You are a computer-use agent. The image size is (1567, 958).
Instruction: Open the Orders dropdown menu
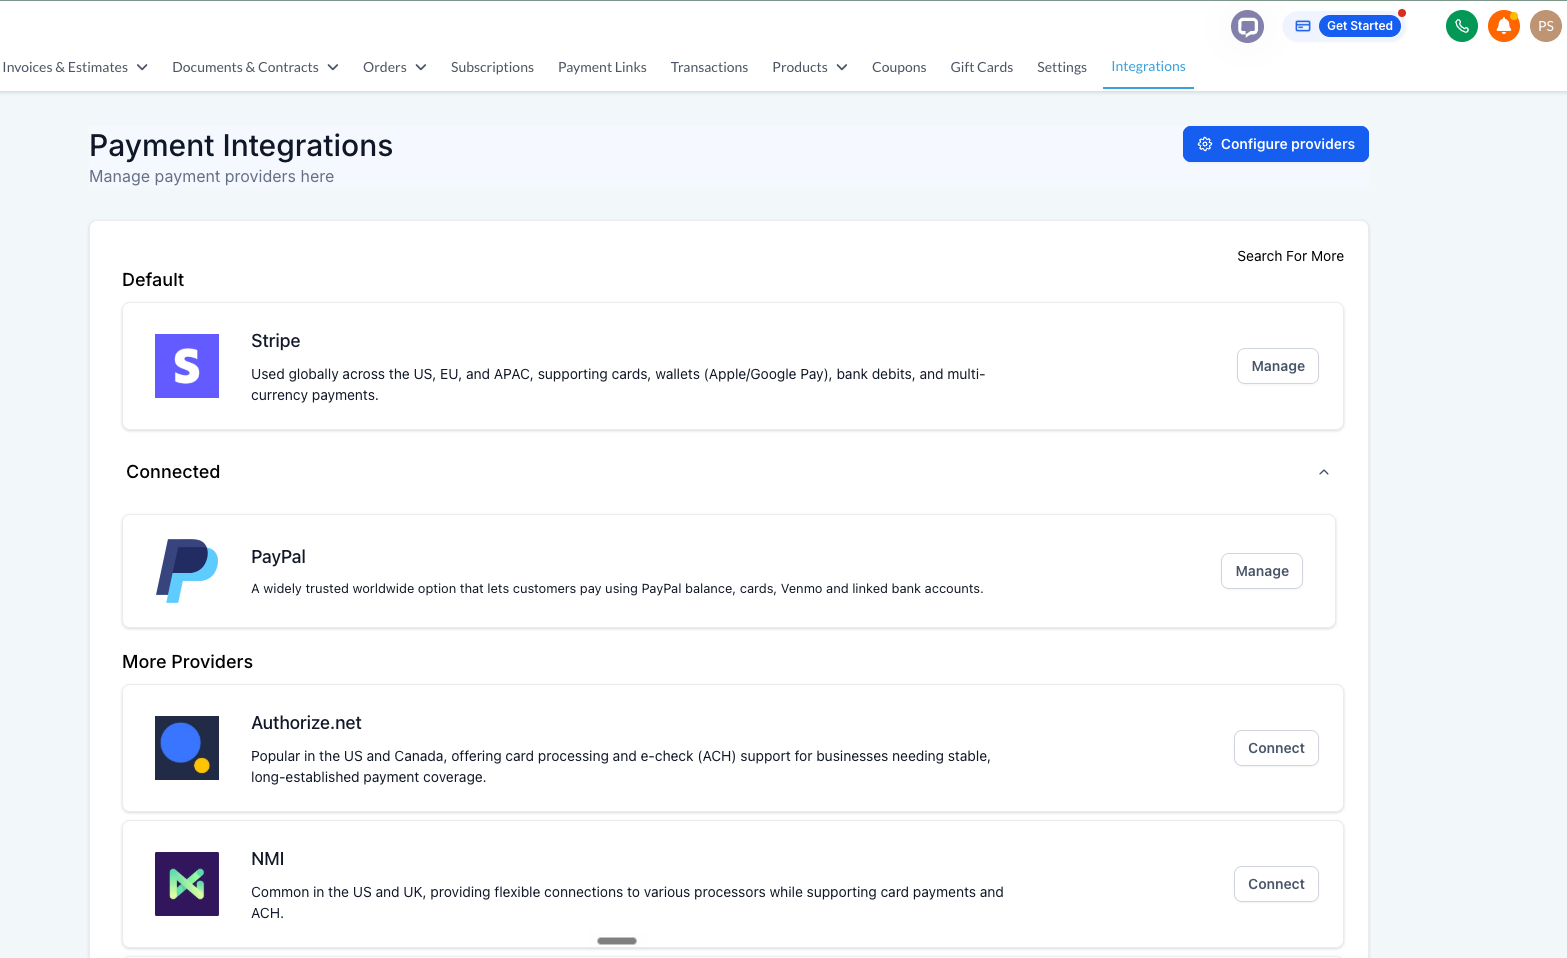tap(395, 67)
